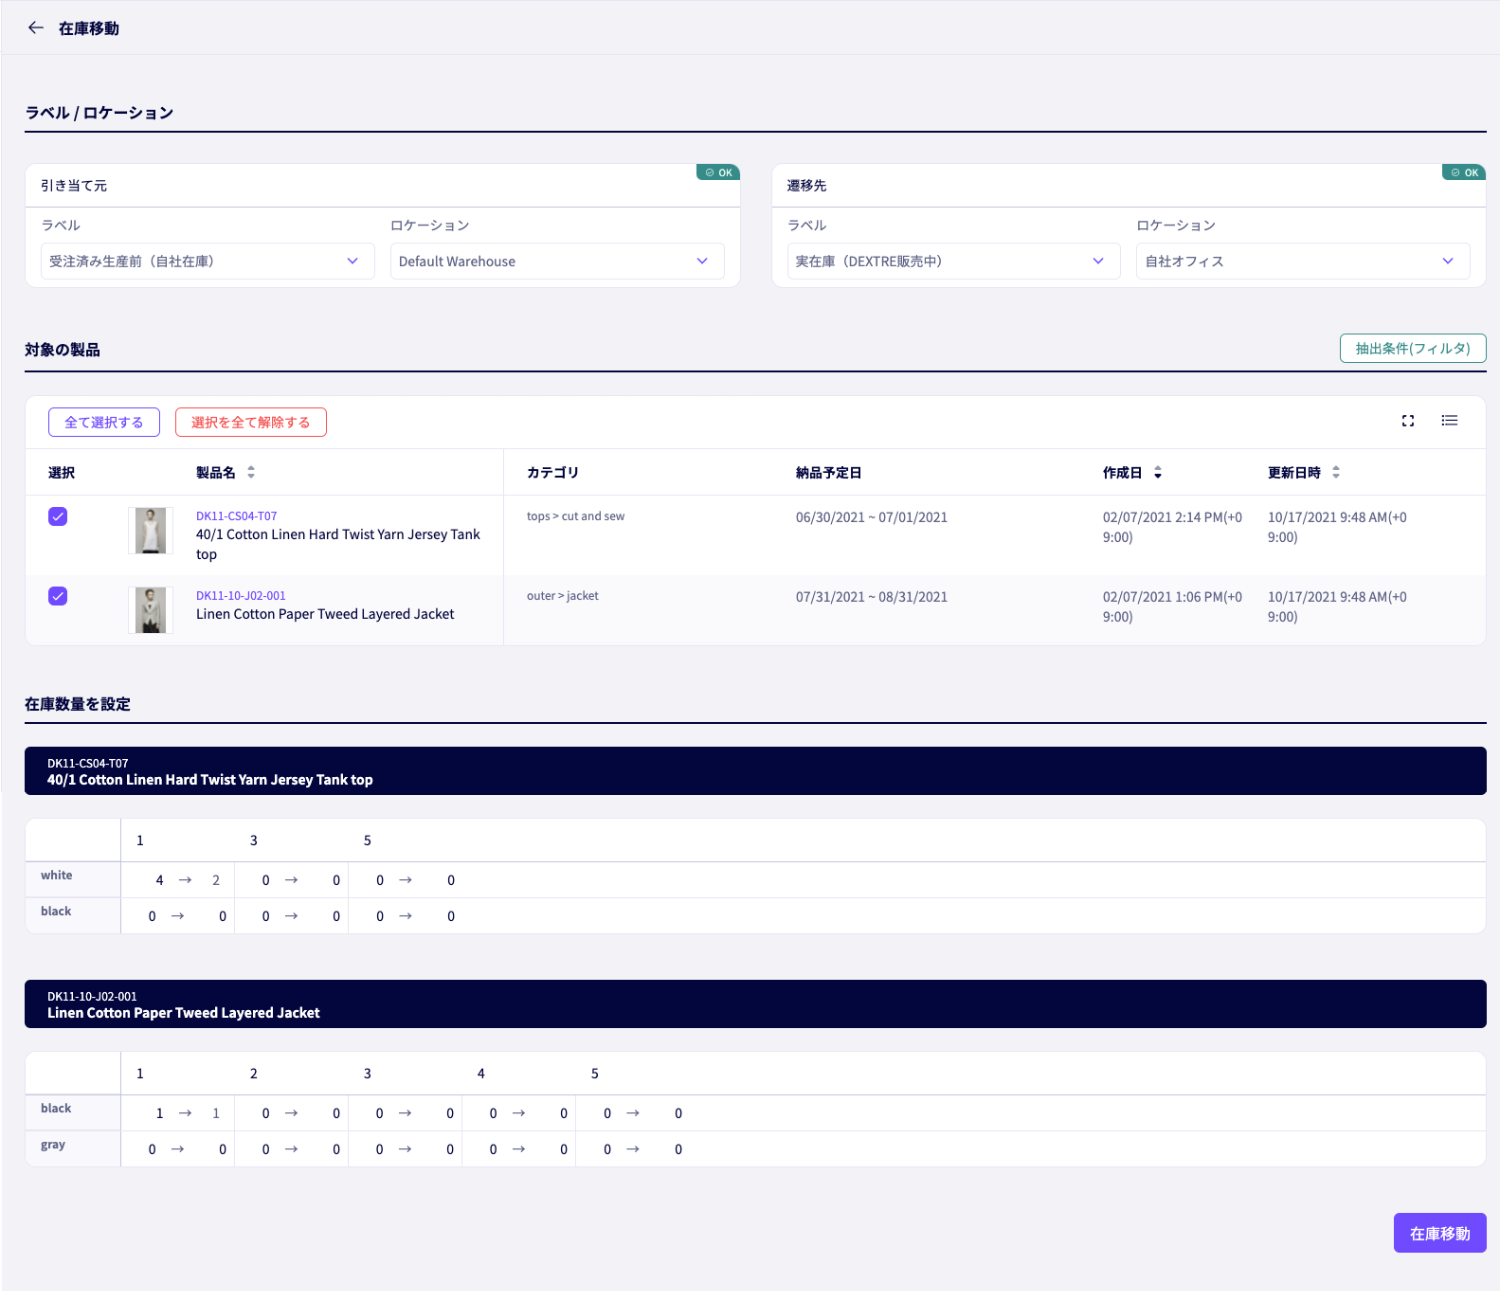Uncheck the DK11-CS04-T07 product checkbox
This screenshot has width=1500, height=1291.
(58, 517)
